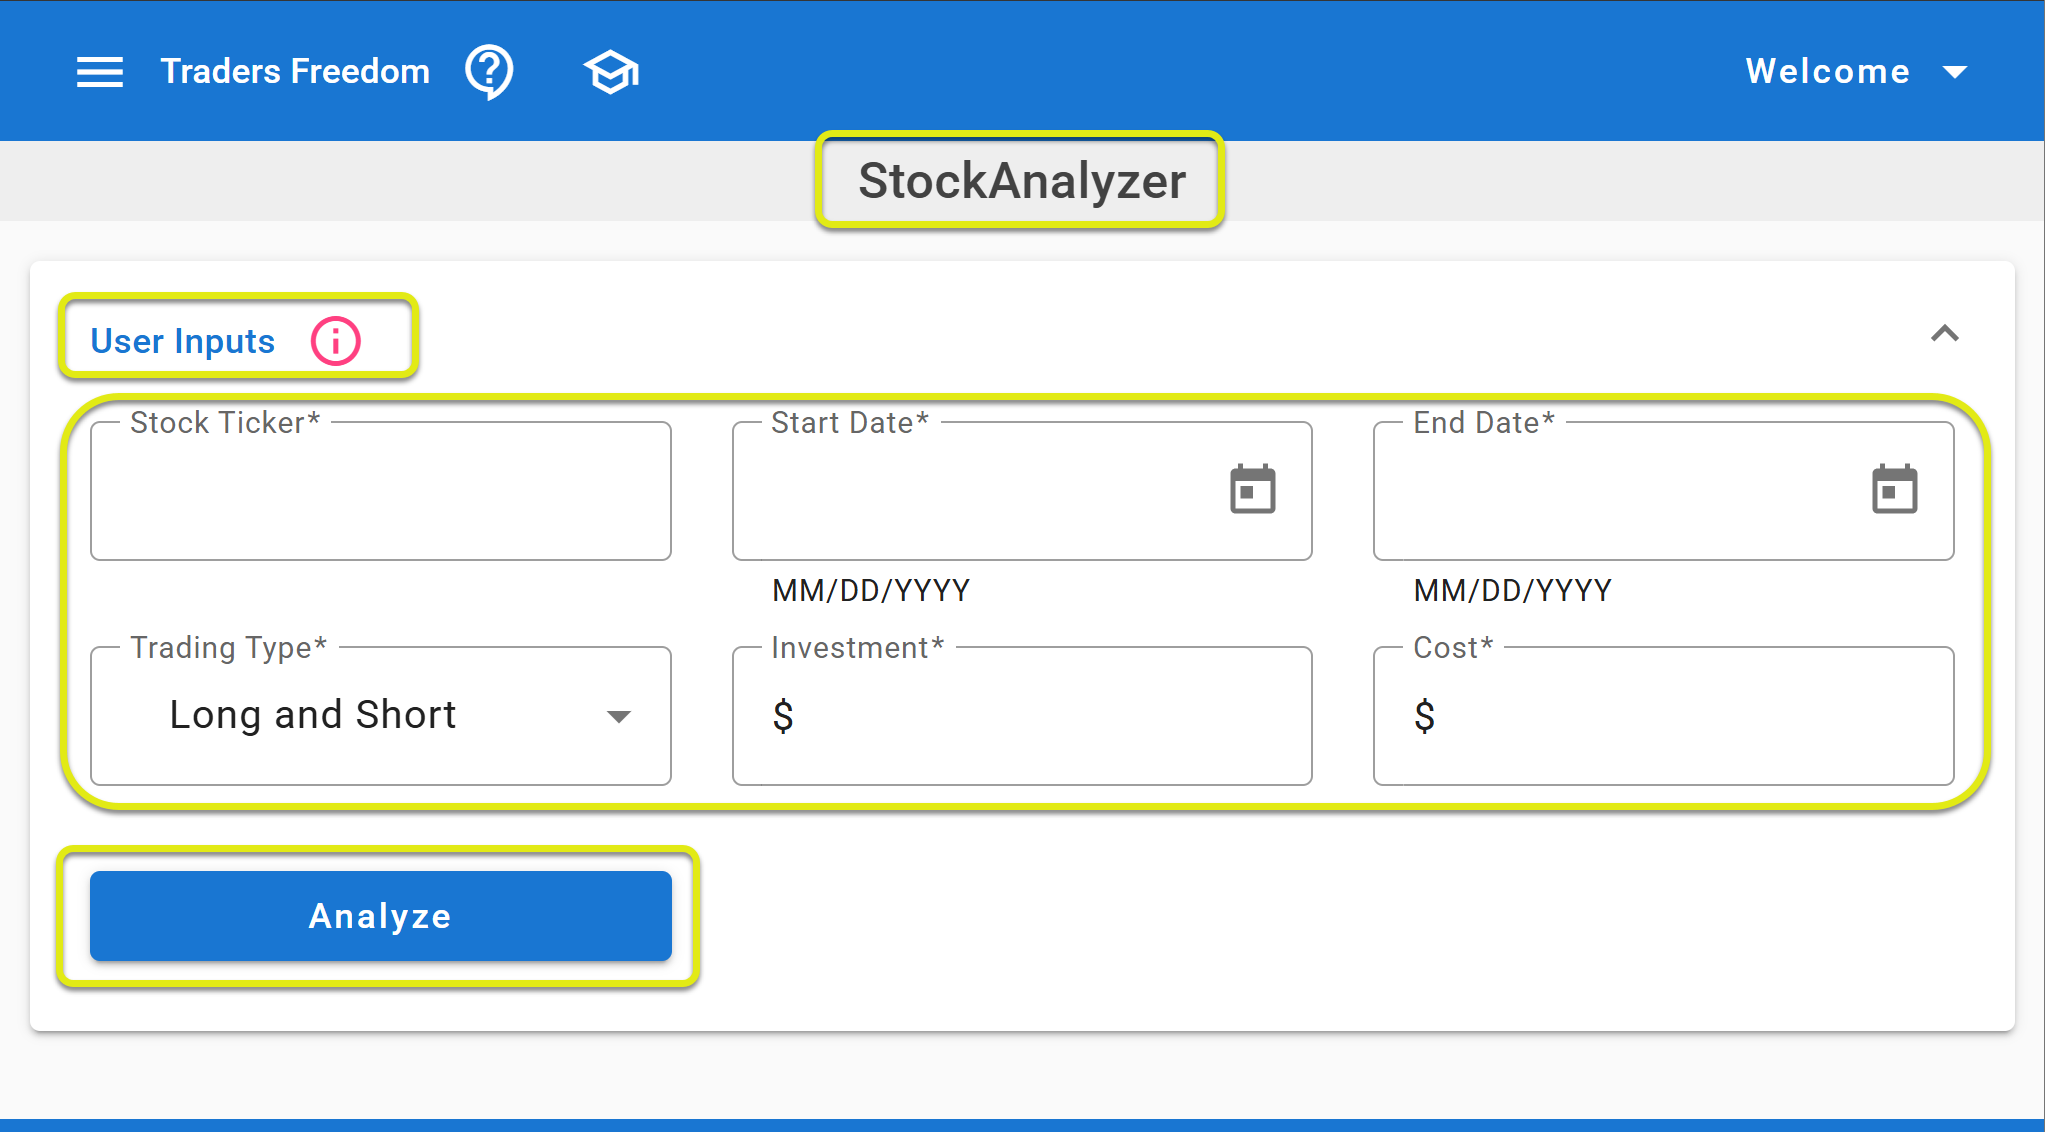2045x1132 pixels.
Task: Focus the Cost dollar amount field
Action: point(1664,716)
